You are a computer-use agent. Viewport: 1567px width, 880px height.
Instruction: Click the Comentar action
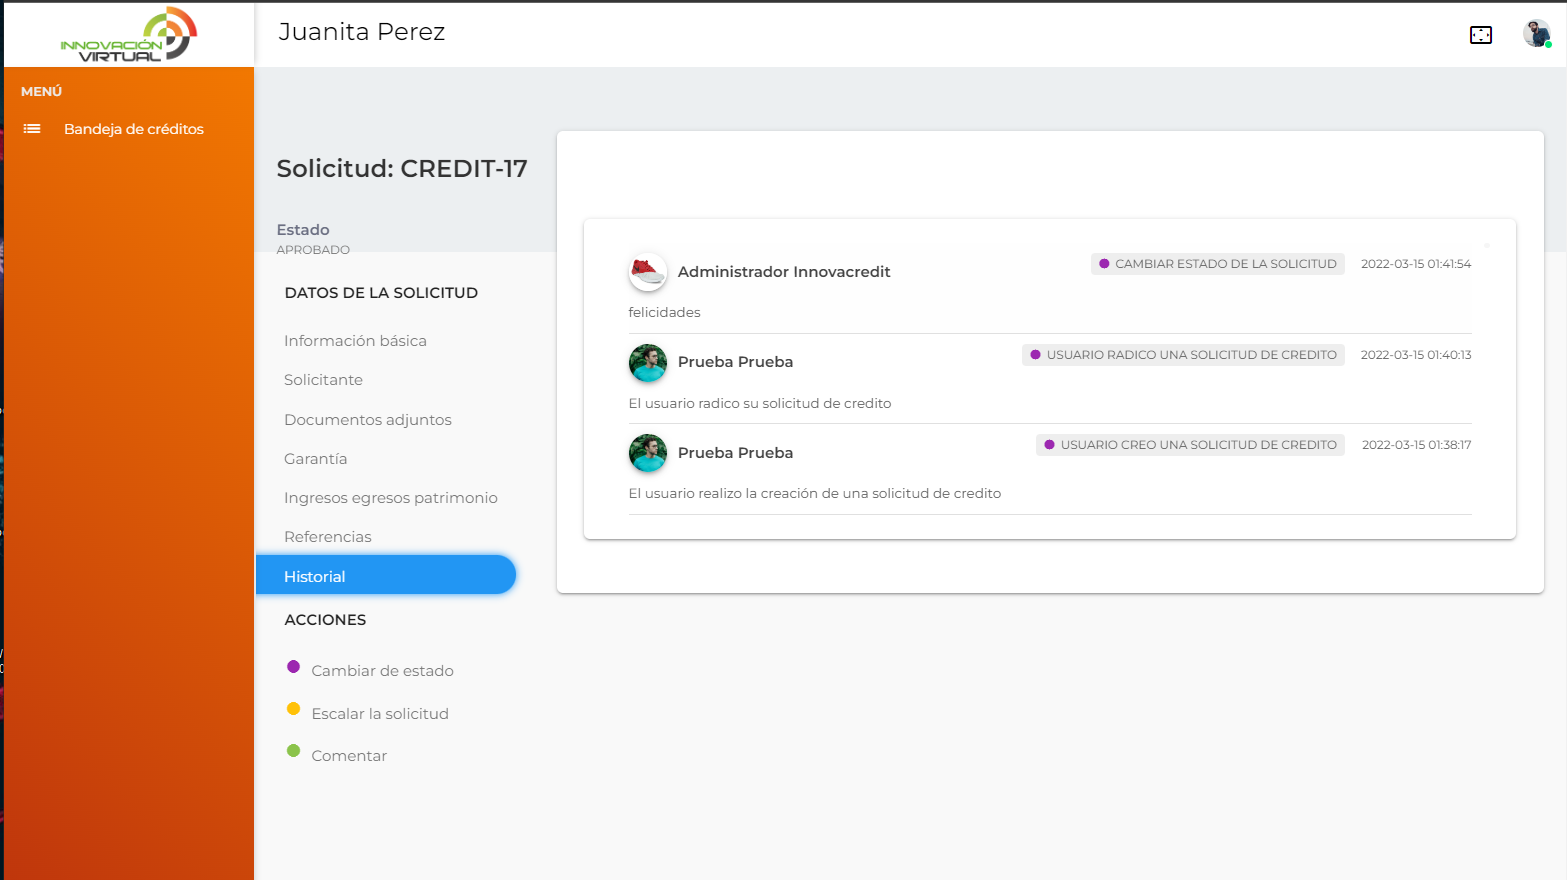click(x=349, y=756)
